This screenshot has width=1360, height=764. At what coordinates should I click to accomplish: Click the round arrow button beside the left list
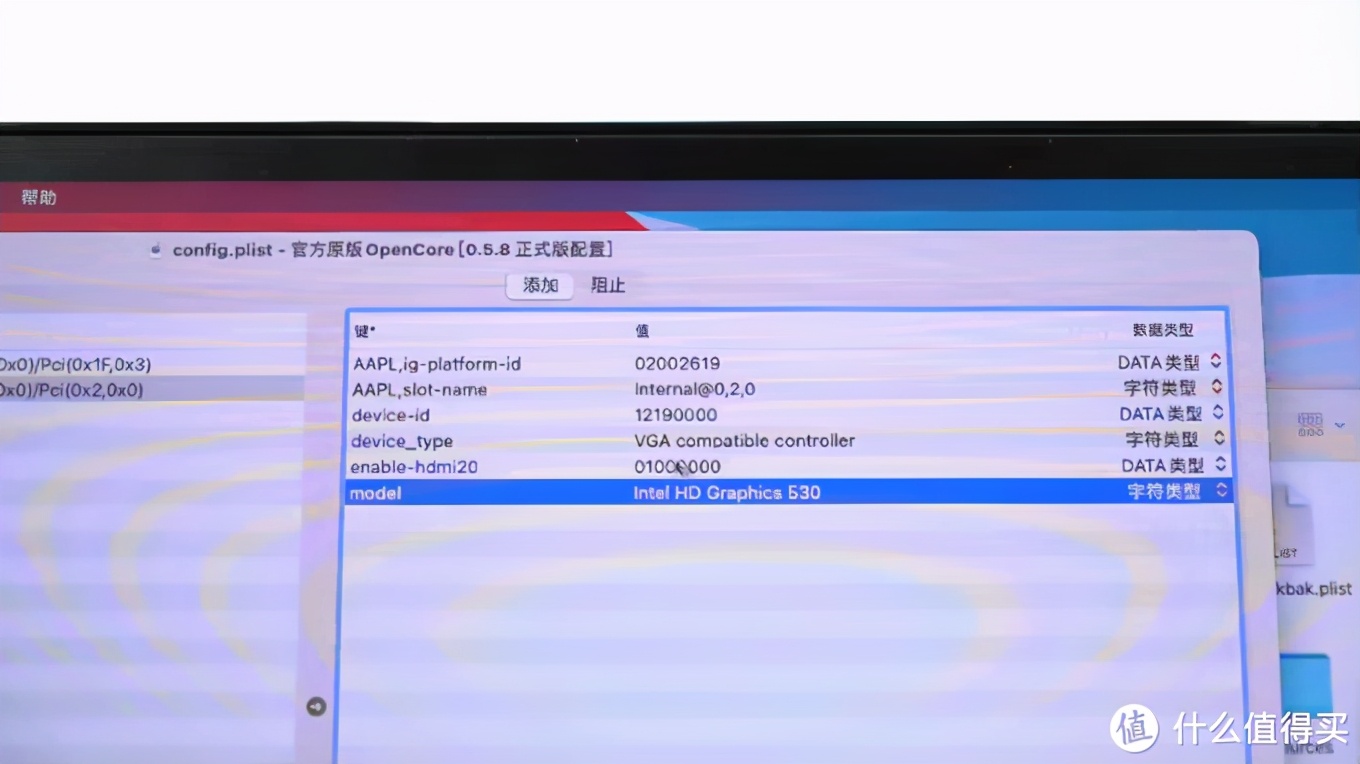316,706
